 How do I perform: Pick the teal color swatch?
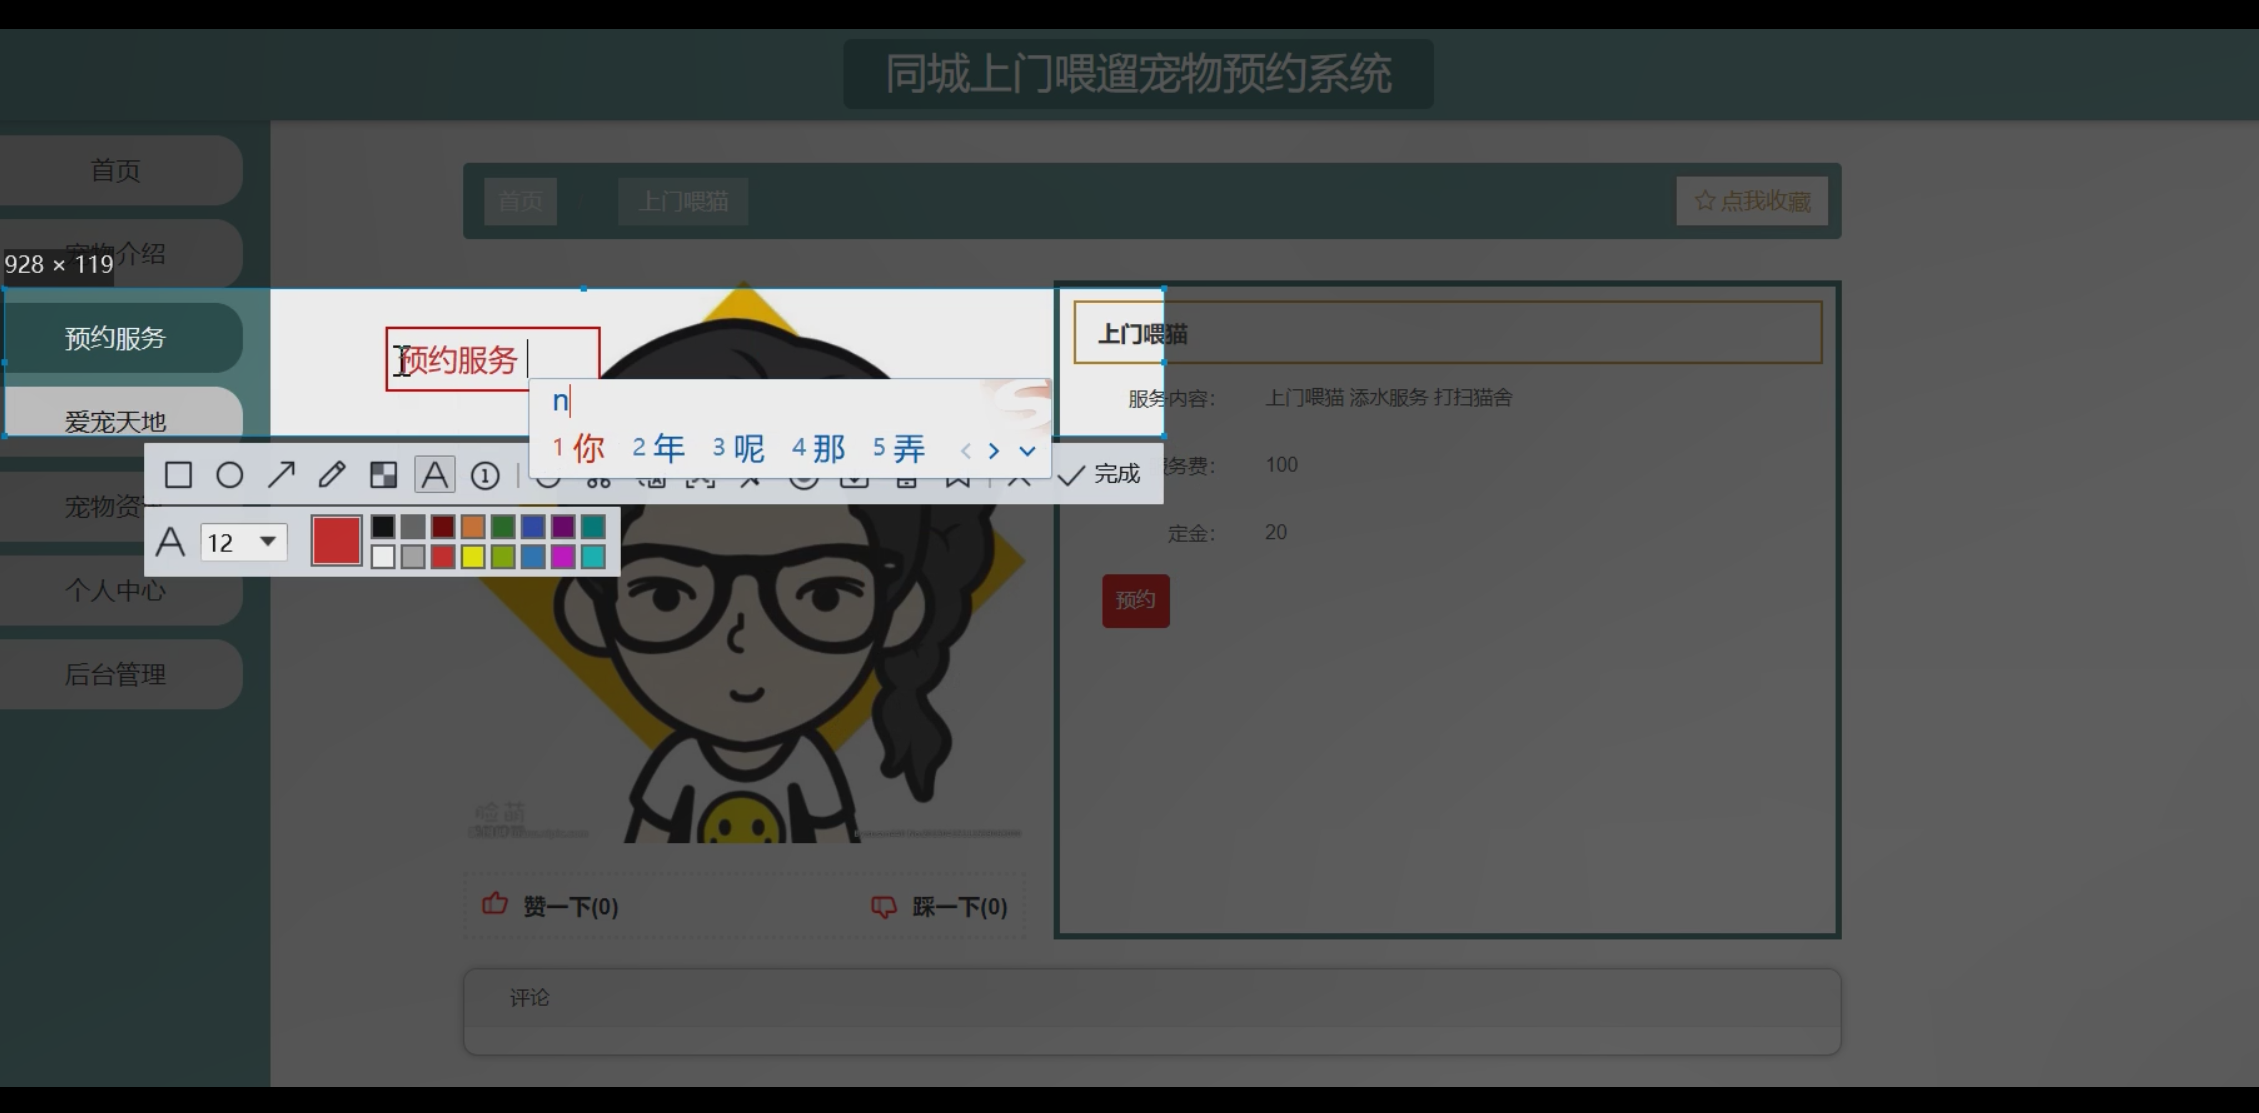point(593,526)
